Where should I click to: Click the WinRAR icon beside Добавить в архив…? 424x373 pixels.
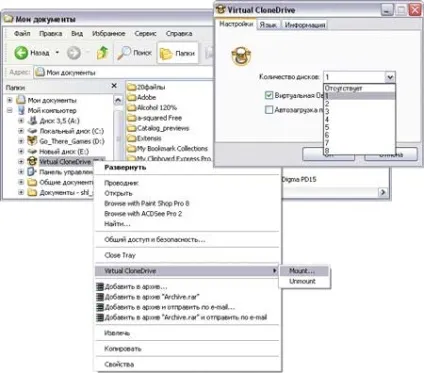(x=99, y=286)
